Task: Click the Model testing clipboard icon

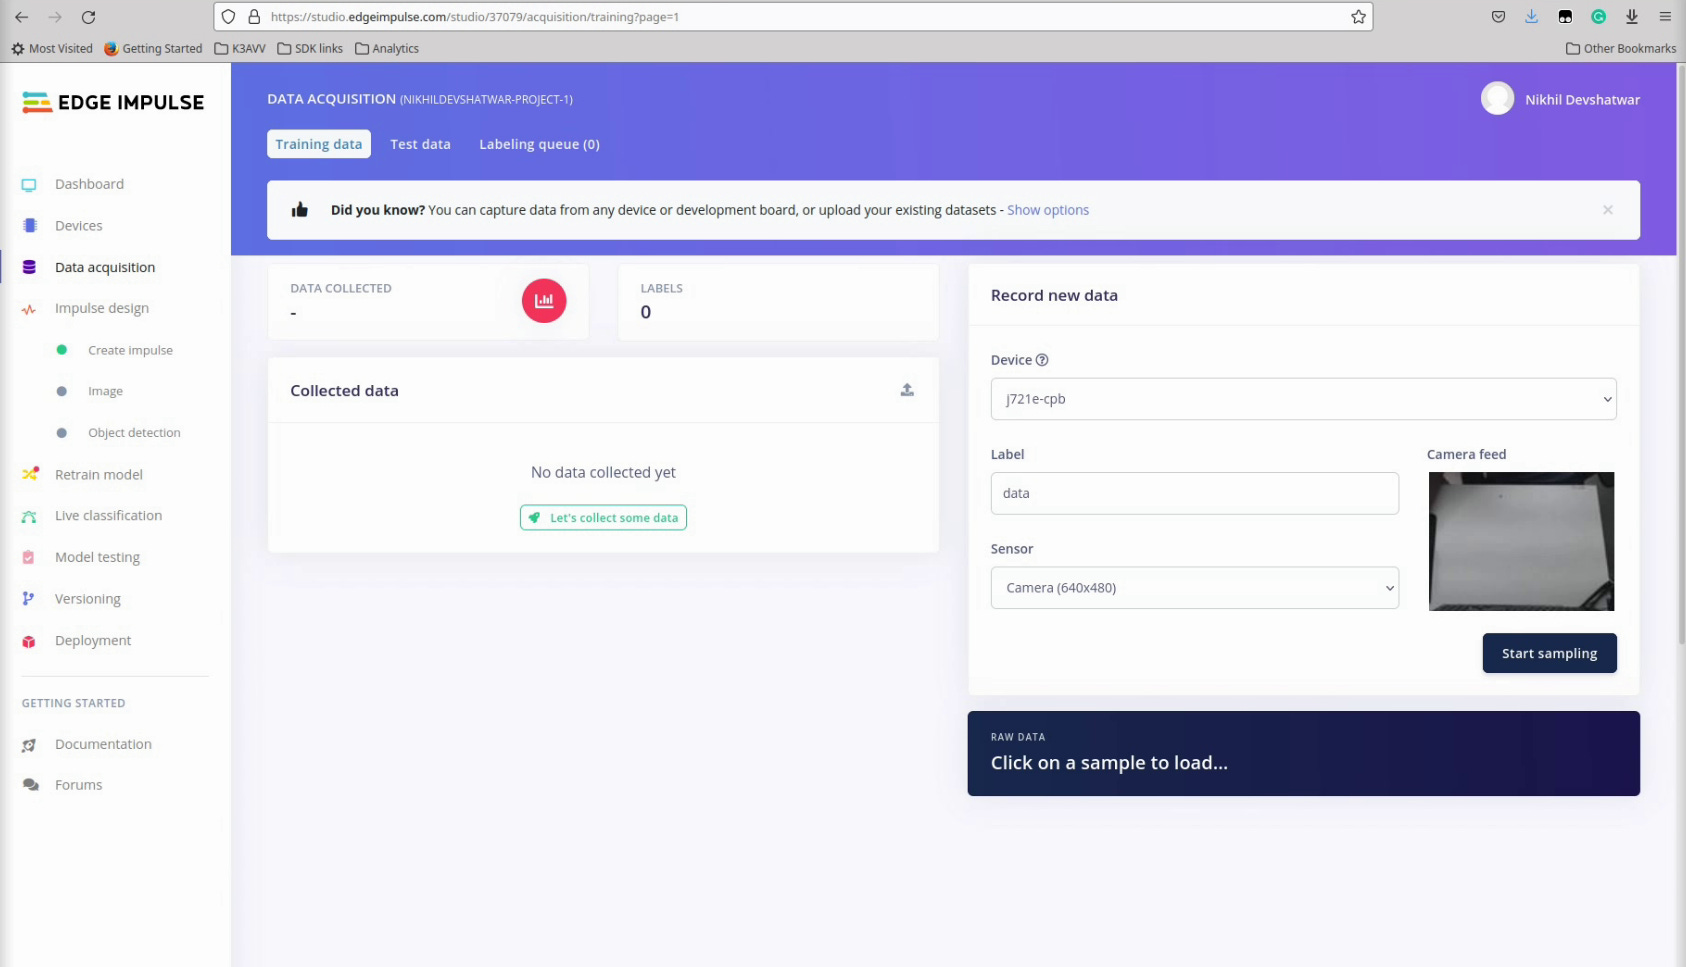Action: [29, 557]
